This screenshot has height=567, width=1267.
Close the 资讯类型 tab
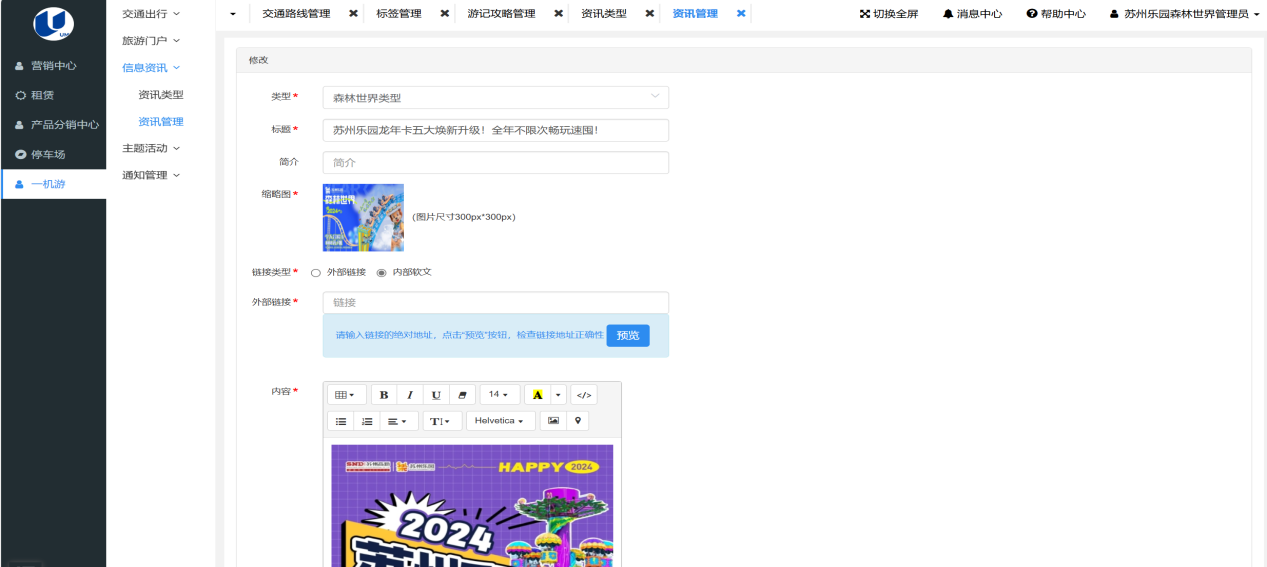point(650,14)
